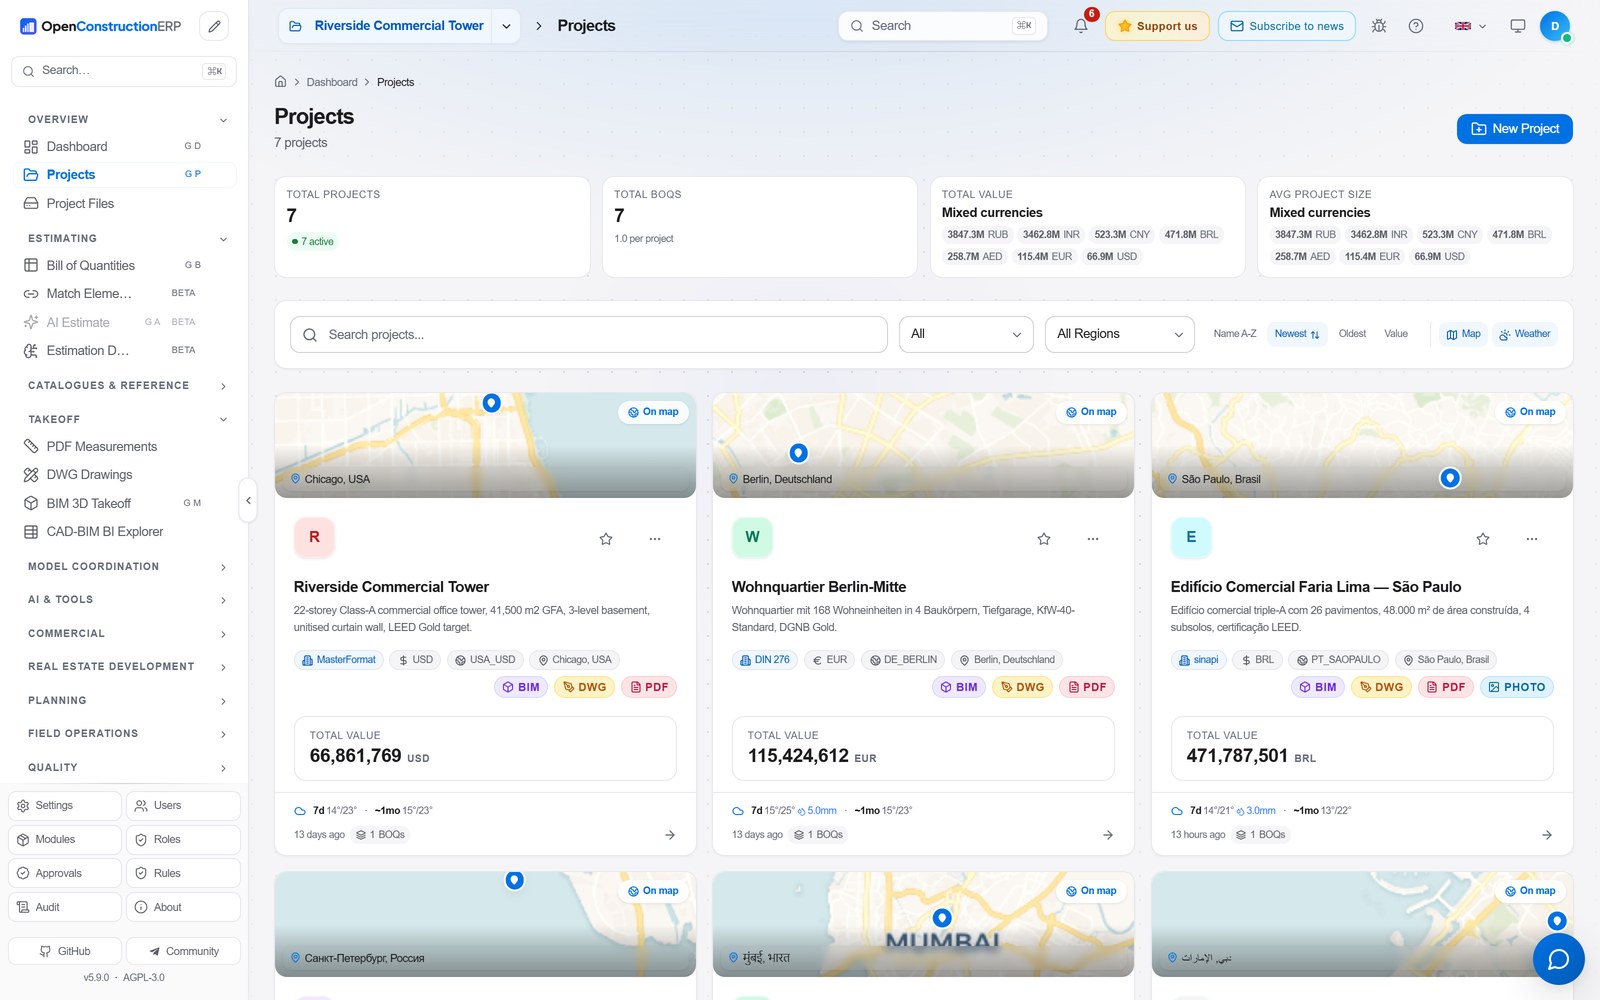Open PDF Measurements
Image resolution: width=1600 pixels, height=1000 pixels.
124,446
